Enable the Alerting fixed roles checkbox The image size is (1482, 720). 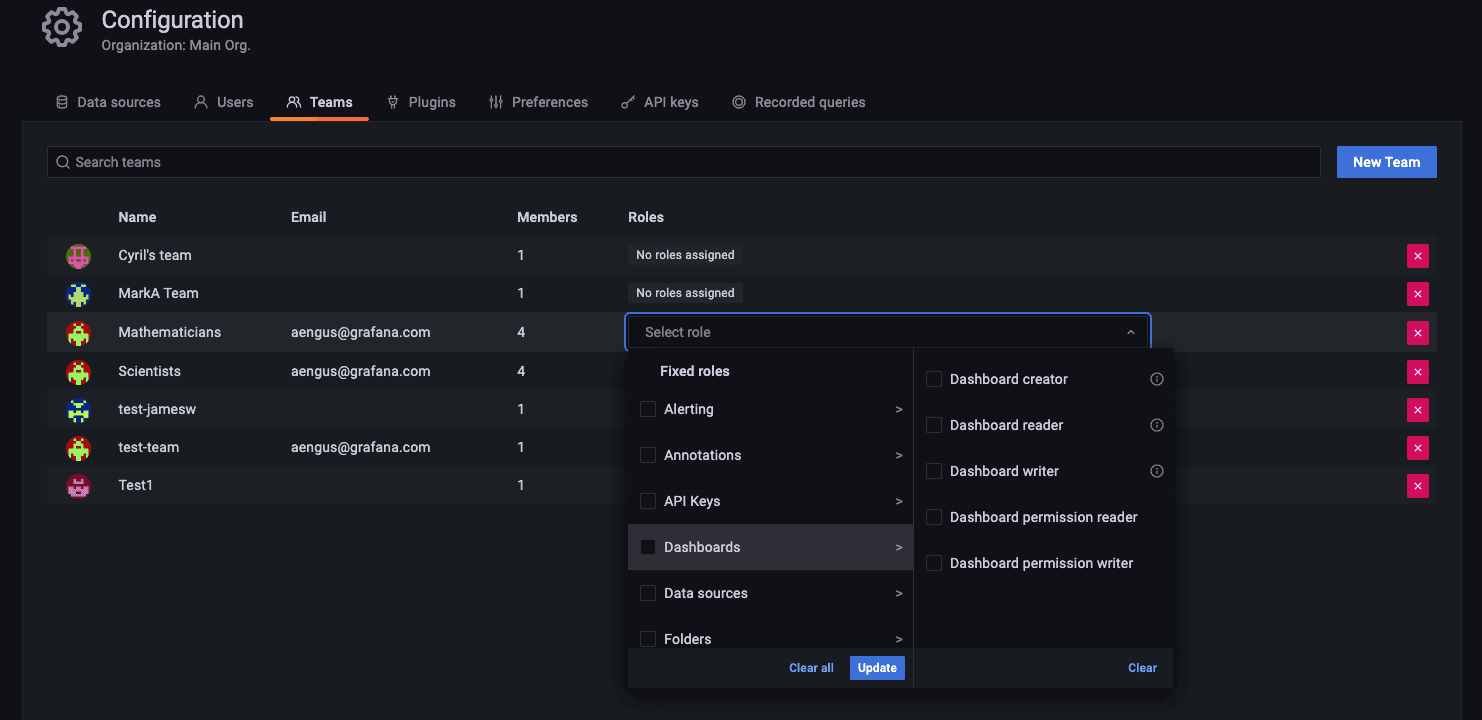[647, 409]
